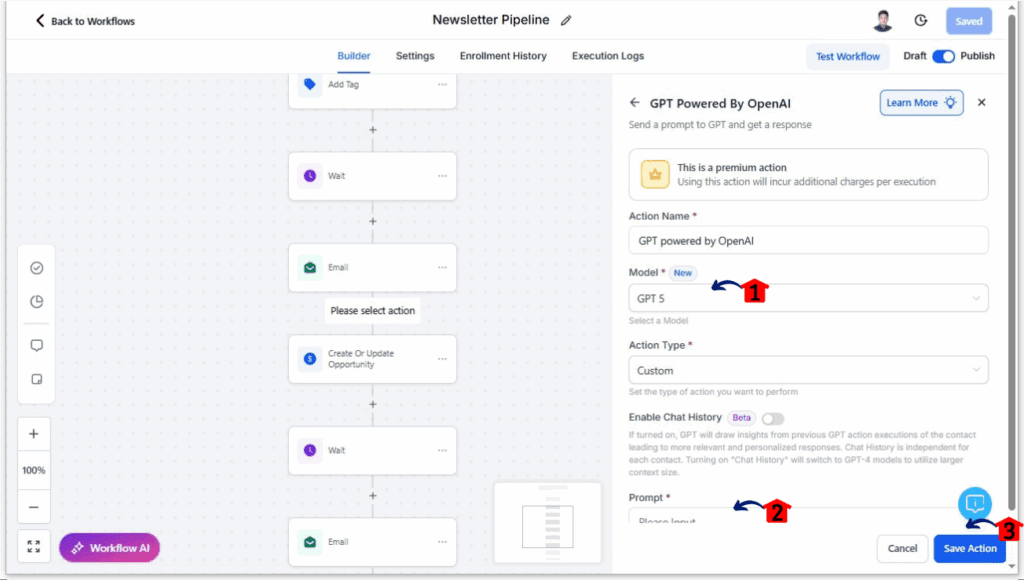
Task: Click the 100% zoom level indicator
Action: [x=34, y=470]
